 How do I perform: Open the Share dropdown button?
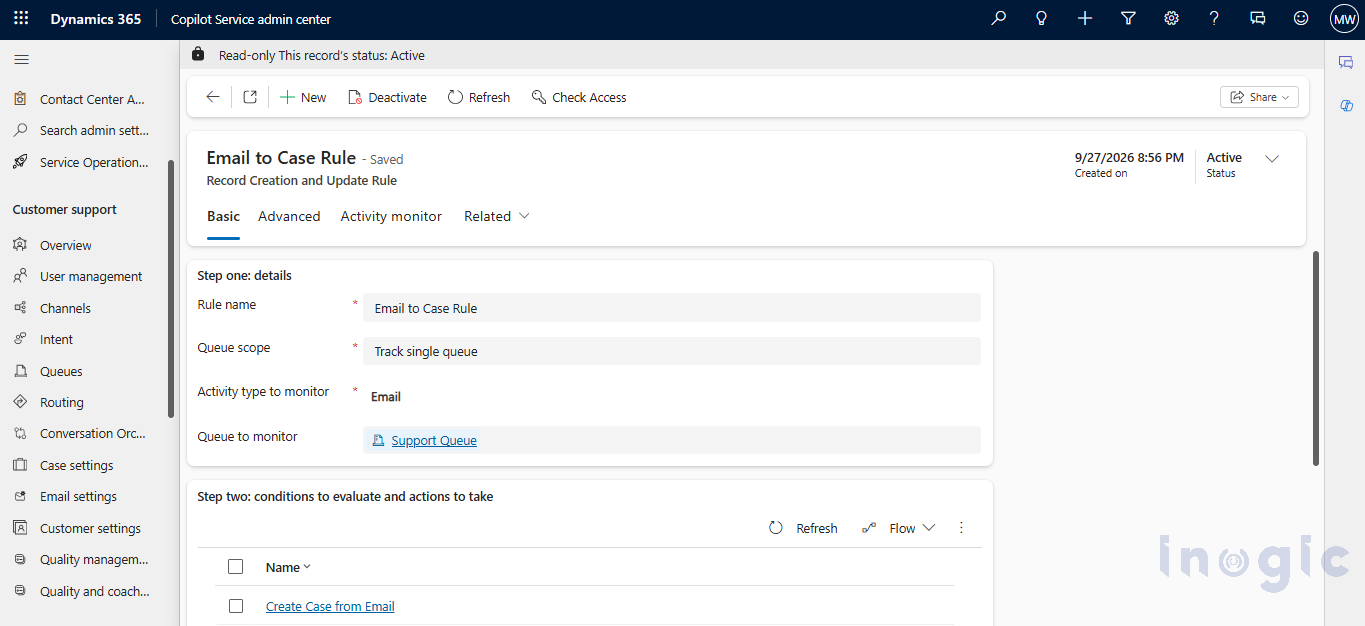1259,97
